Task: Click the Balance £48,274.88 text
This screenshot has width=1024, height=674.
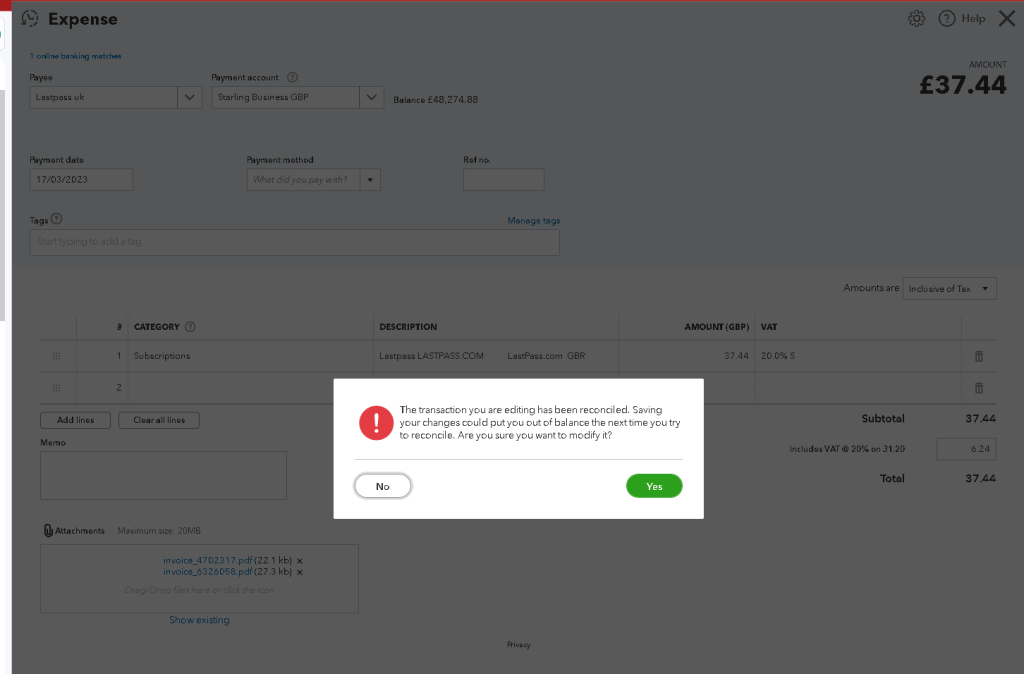Action: 436,100
